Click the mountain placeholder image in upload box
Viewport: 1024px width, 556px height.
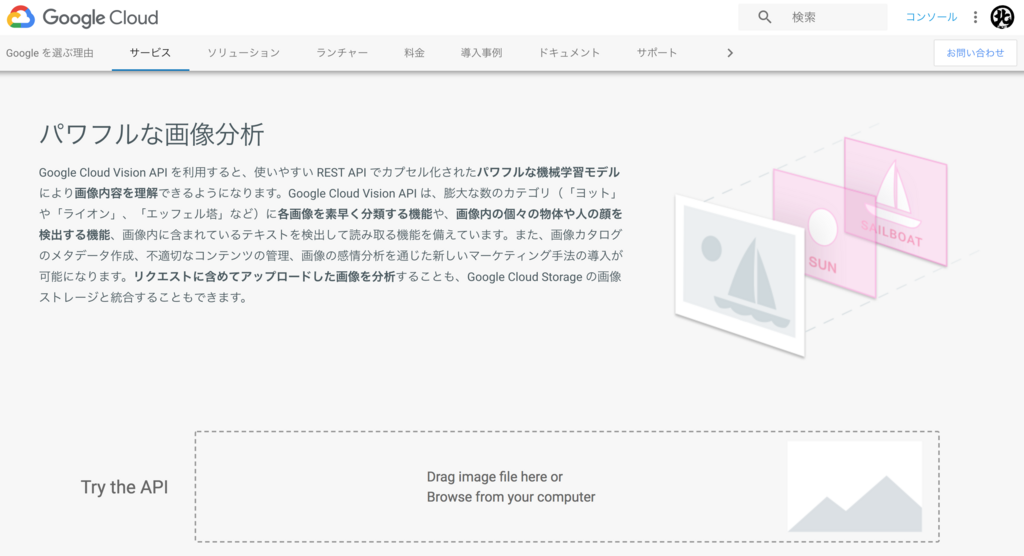pyautogui.click(x=854, y=487)
